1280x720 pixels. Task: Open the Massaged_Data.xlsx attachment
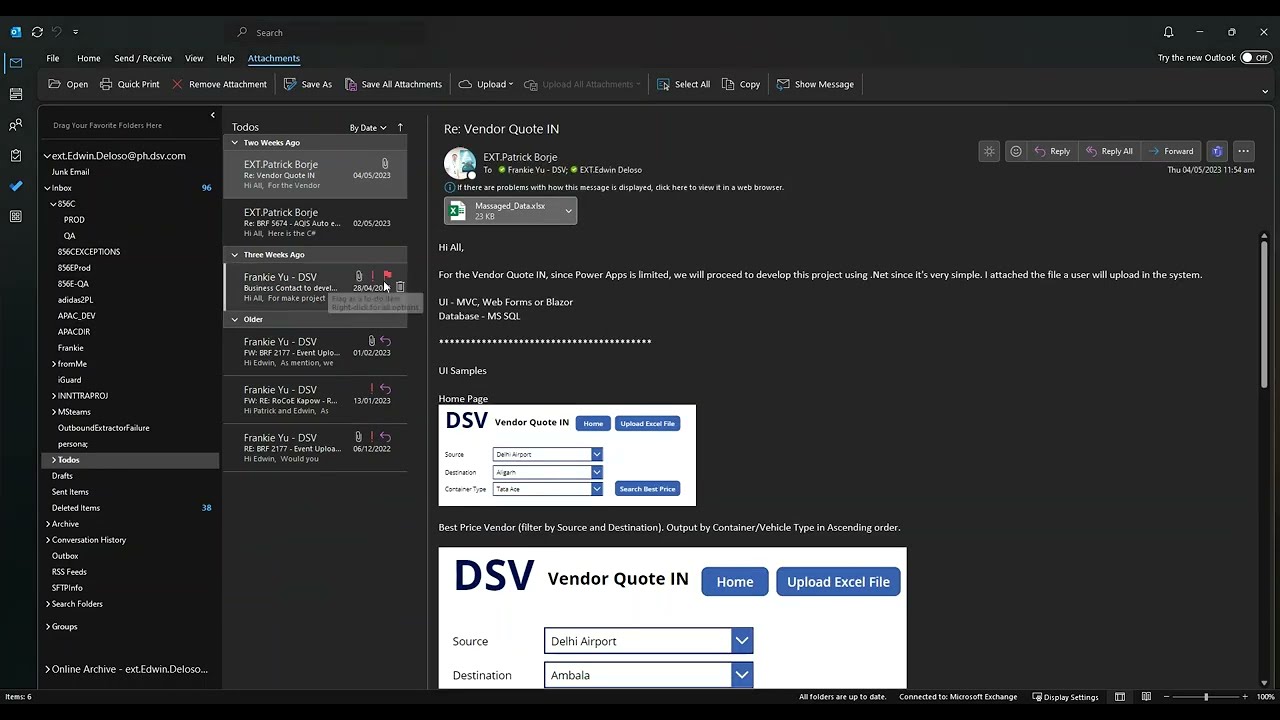click(503, 210)
